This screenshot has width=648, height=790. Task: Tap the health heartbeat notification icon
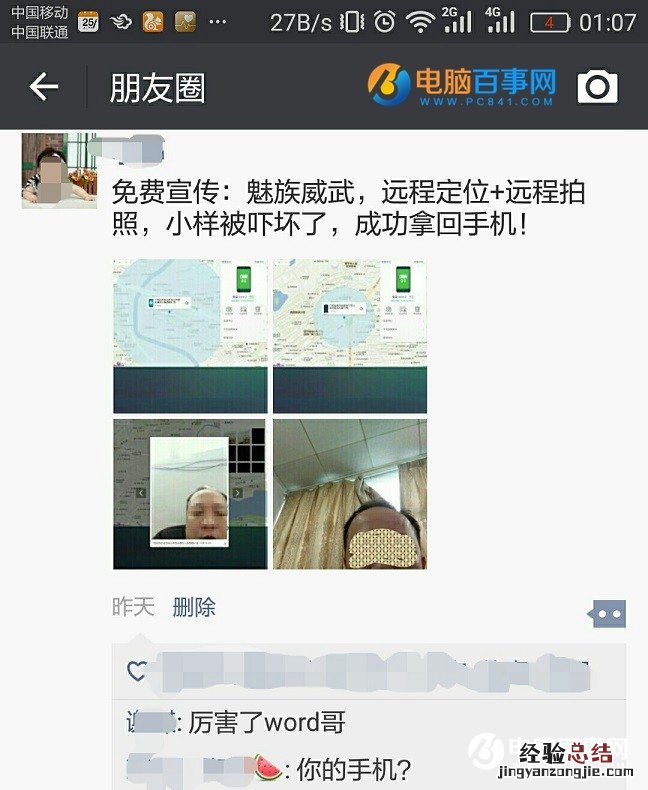coord(185,22)
